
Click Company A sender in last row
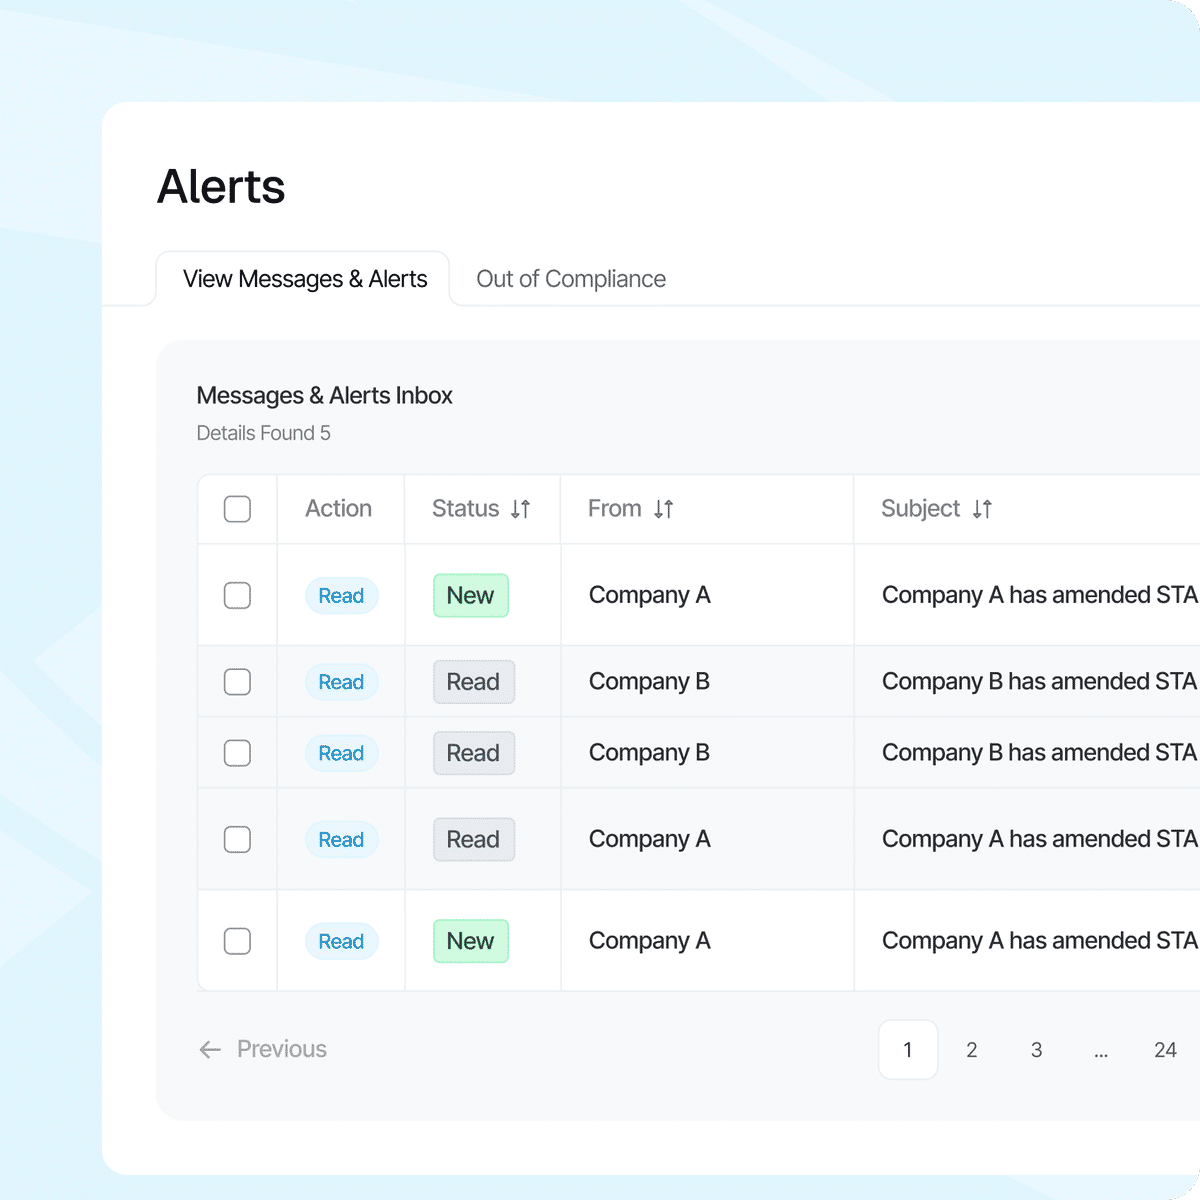(x=650, y=941)
